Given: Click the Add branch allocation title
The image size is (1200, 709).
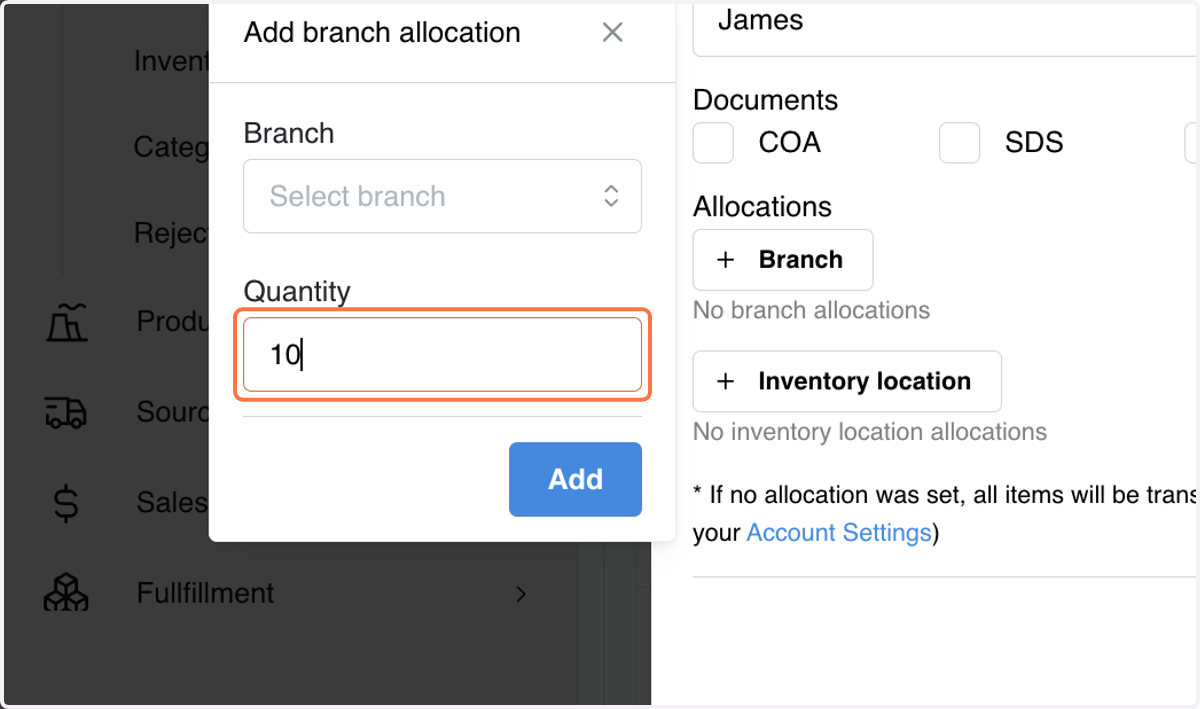Looking at the screenshot, I should 382,33.
